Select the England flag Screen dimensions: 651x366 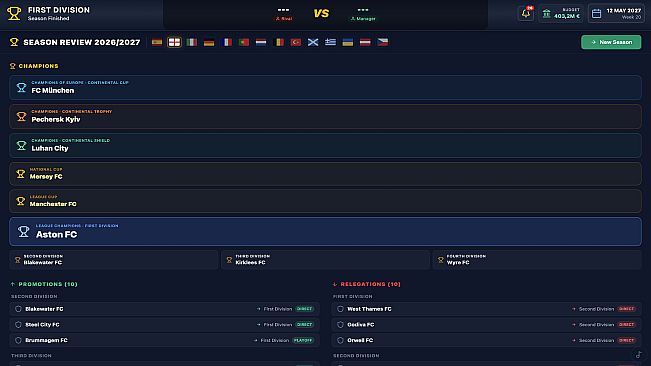coord(174,42)
